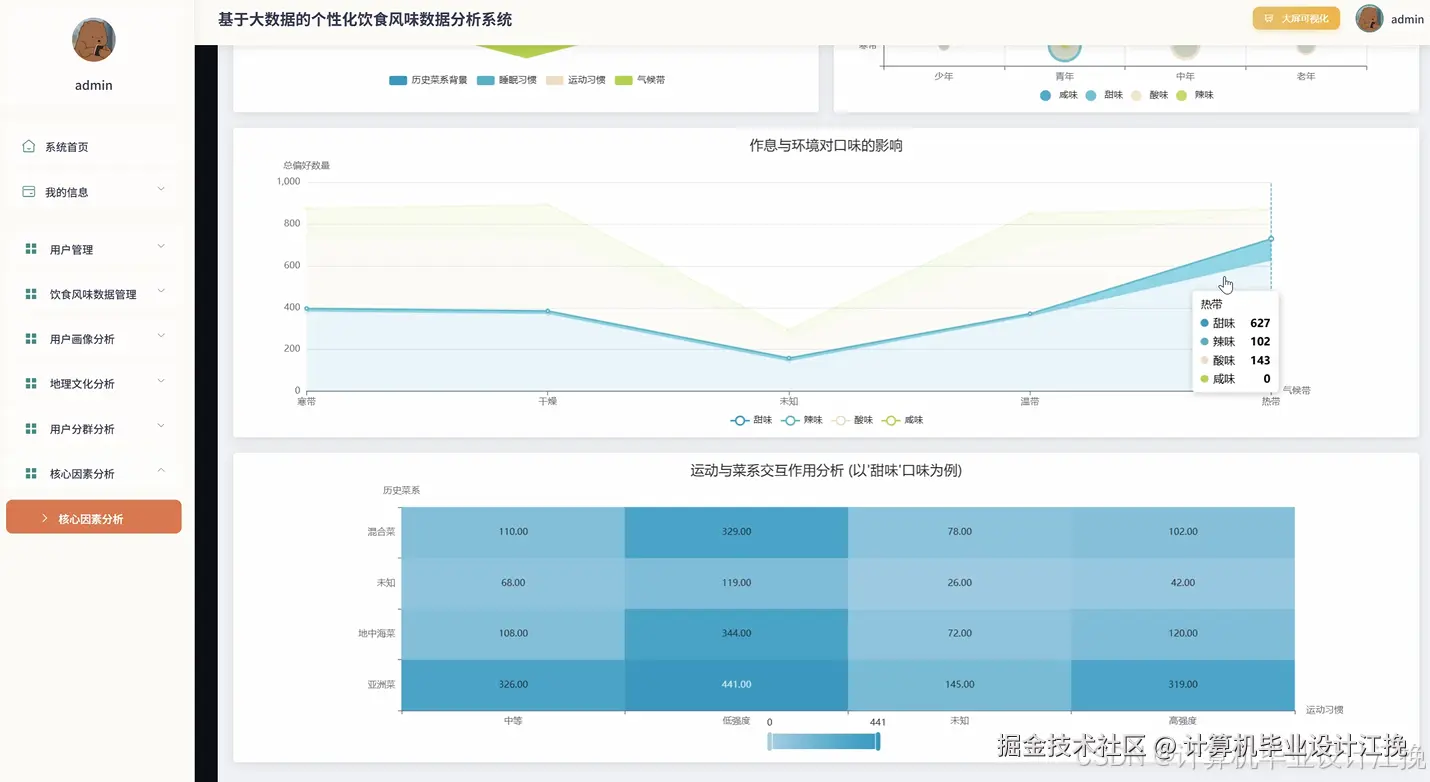Click the card icon beside 我的信息
Screen dimensions: 1430x782
tap(29, 191)
